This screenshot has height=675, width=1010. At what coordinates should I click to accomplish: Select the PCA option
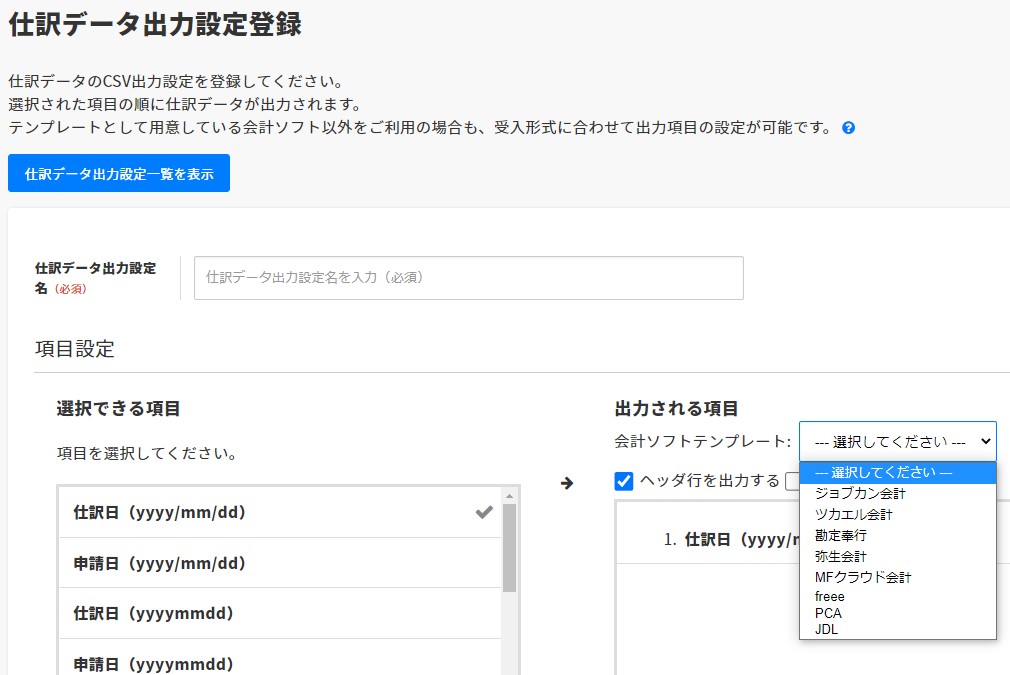coord(828,613)
